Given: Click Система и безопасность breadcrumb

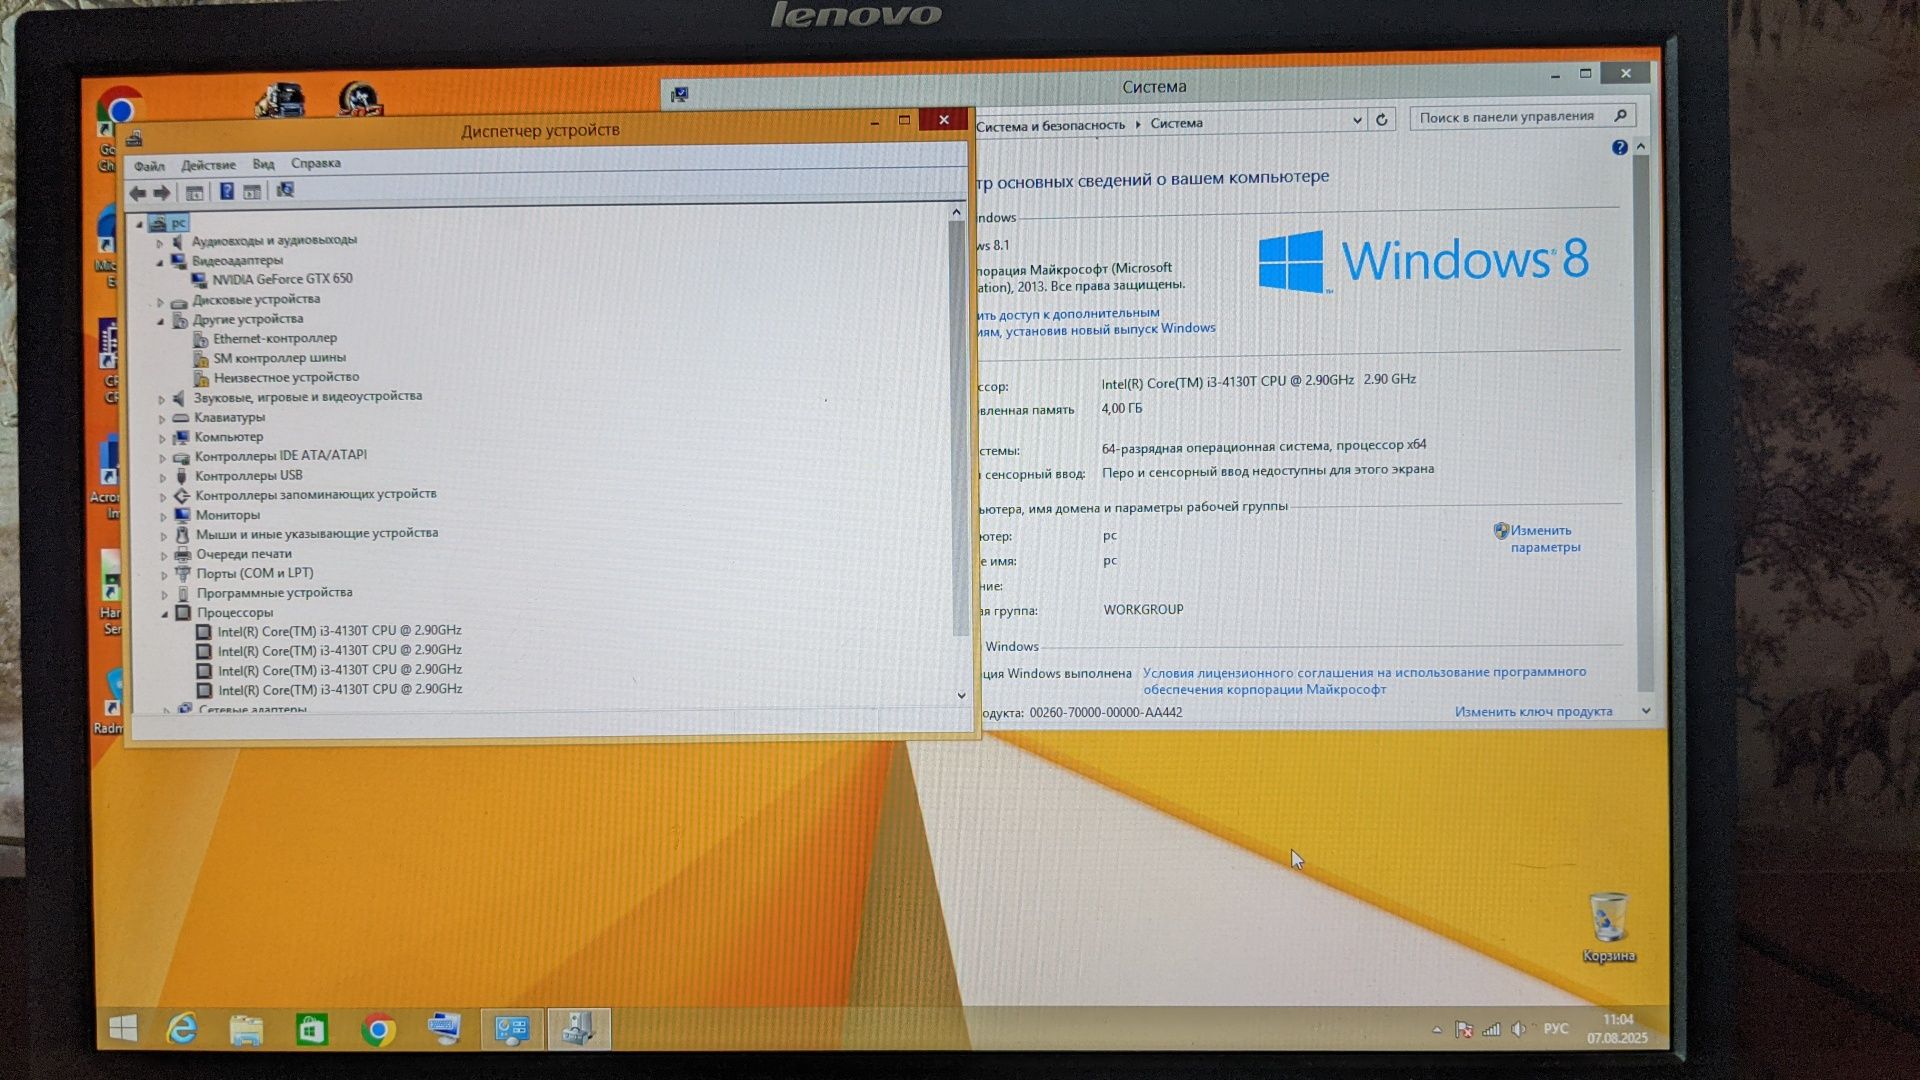Looking at the screenshot, I should 1050,125.
